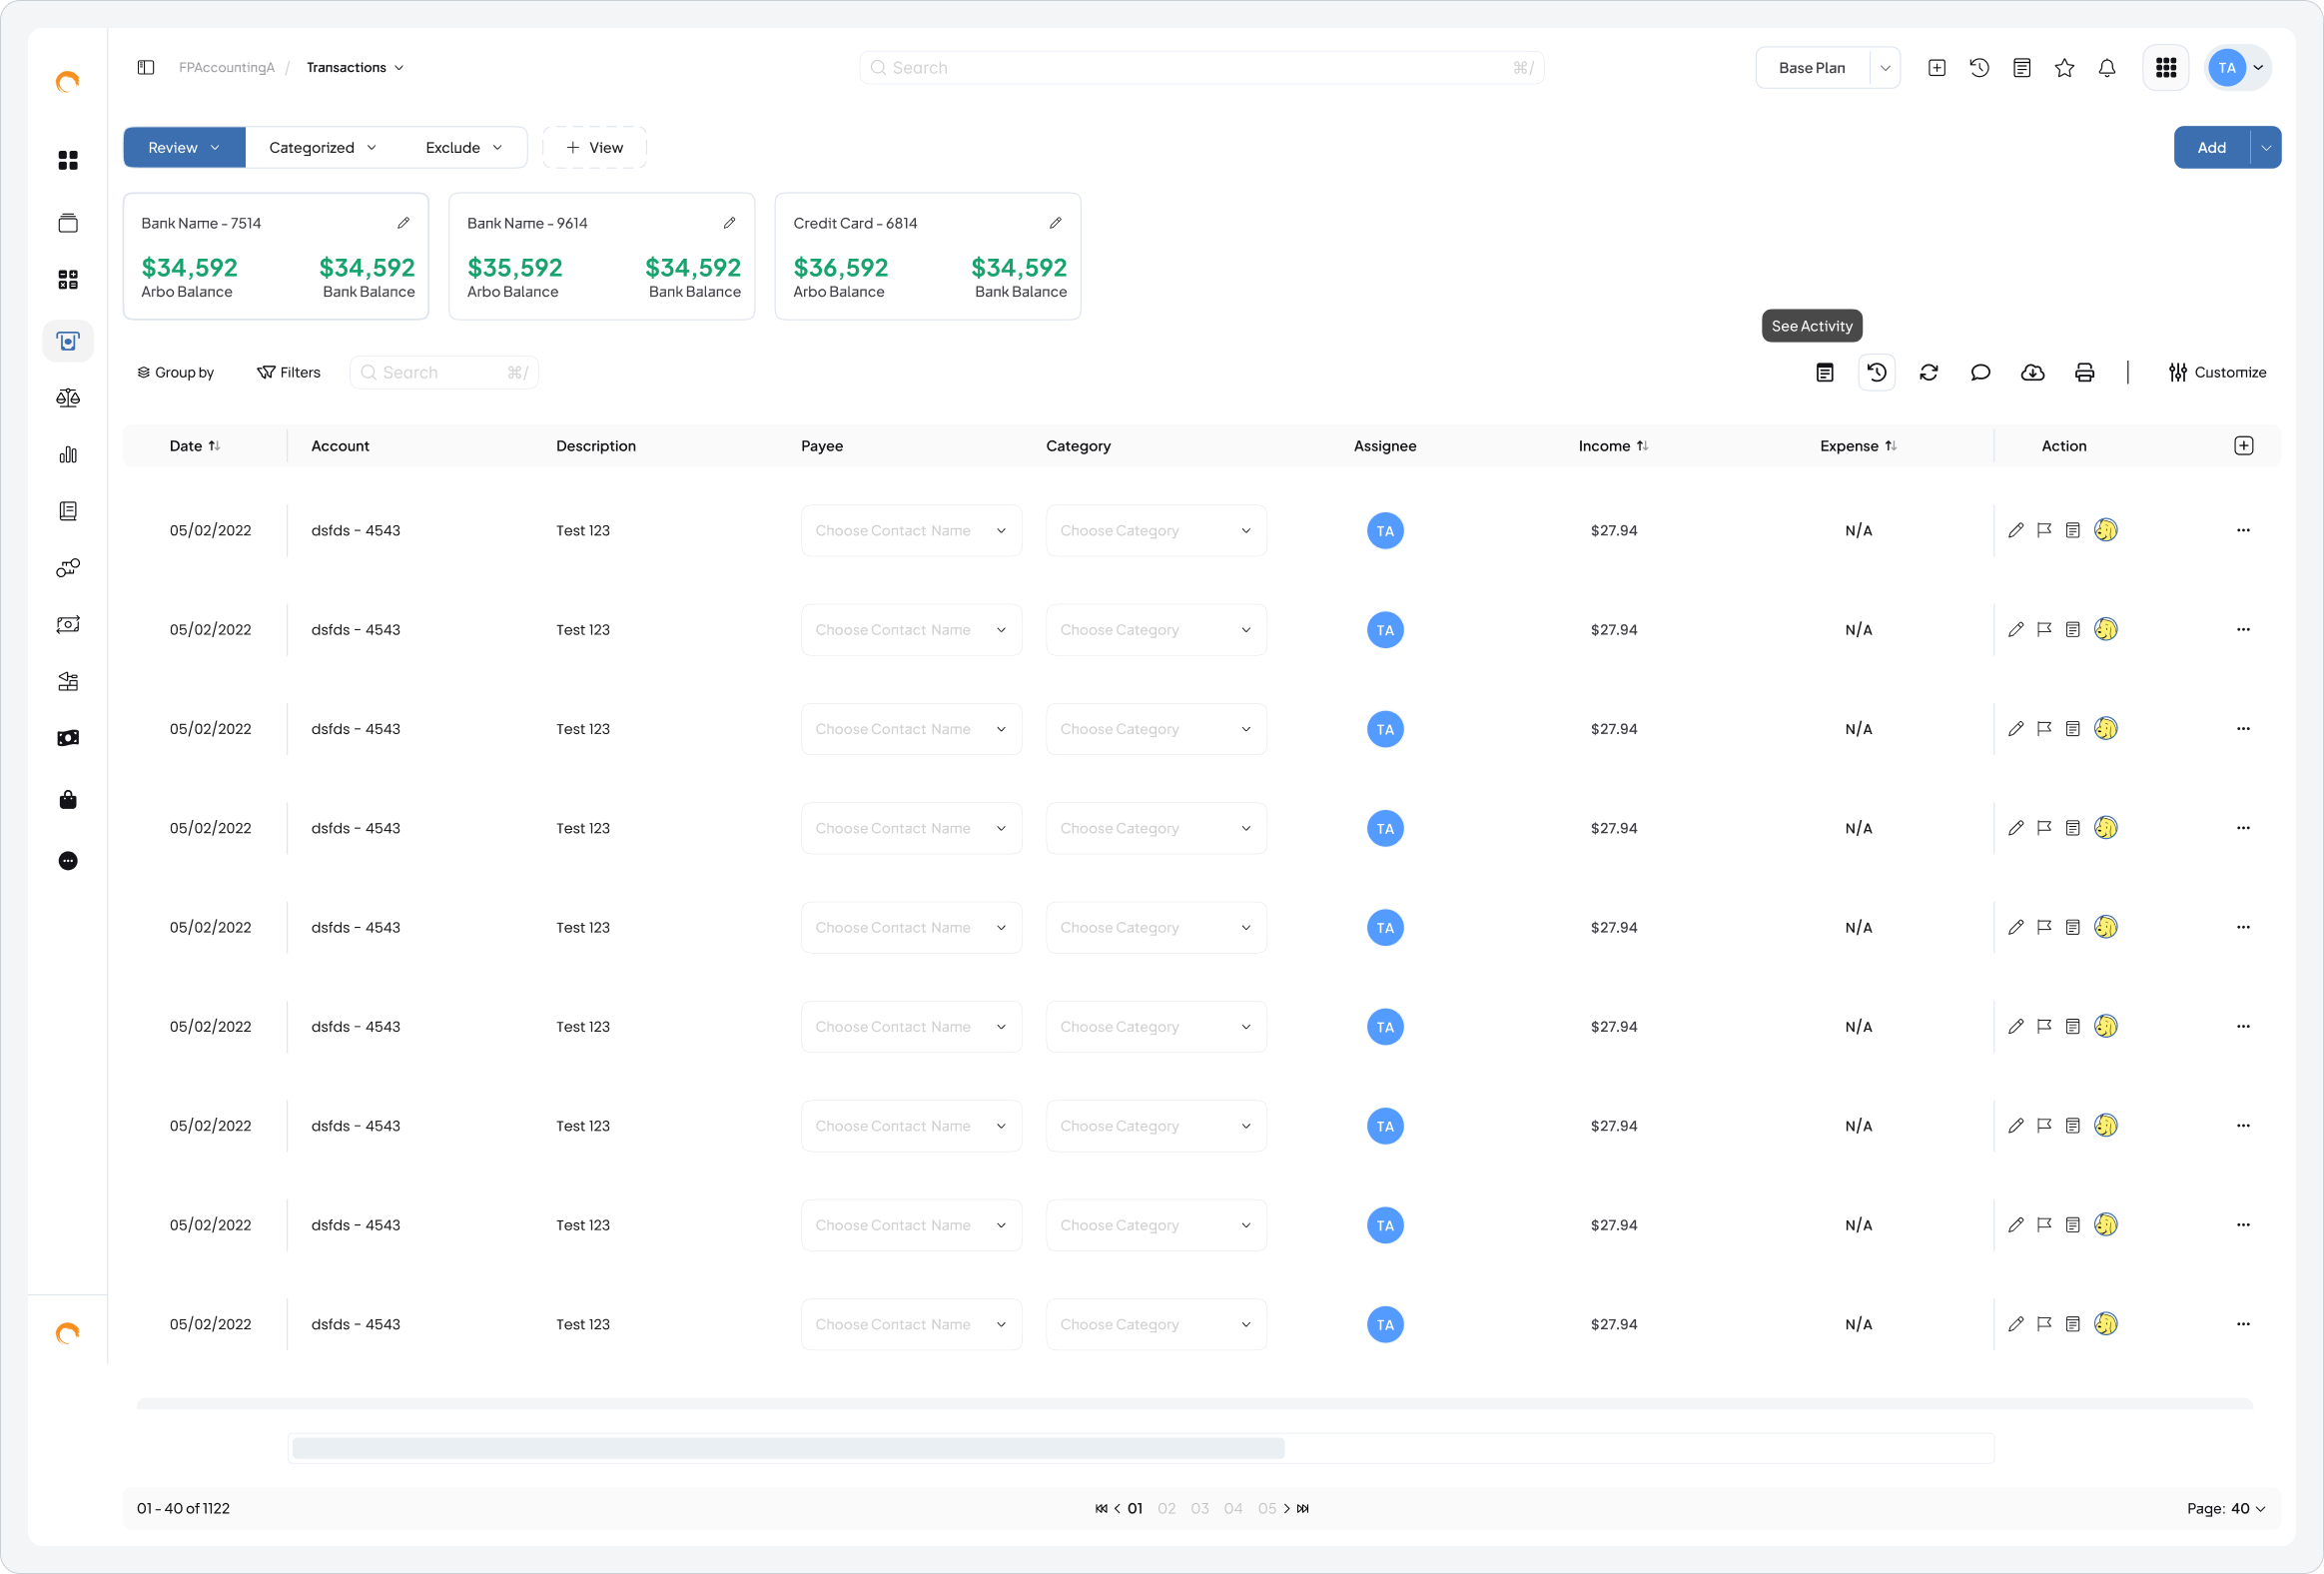The image size is (2324, 1574).
Task: Go to next page arrow
Action: tap(1287, 1508)
